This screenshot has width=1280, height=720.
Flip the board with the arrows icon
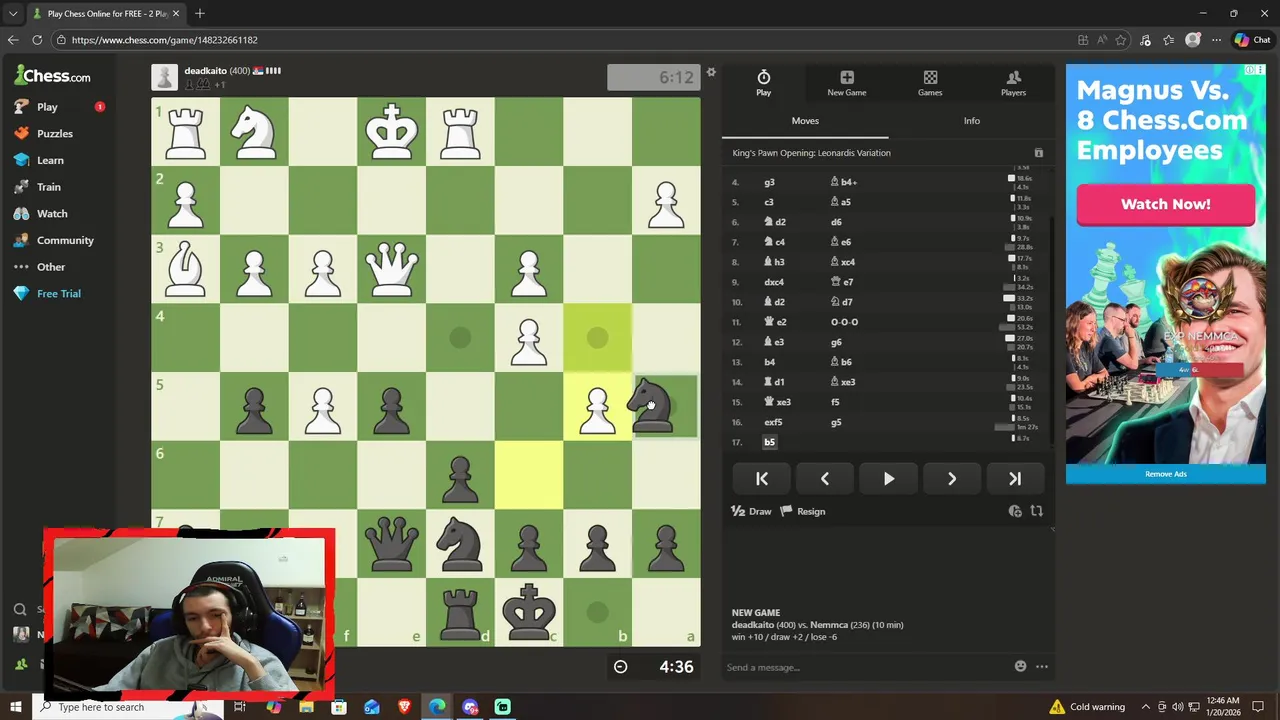1036,511
